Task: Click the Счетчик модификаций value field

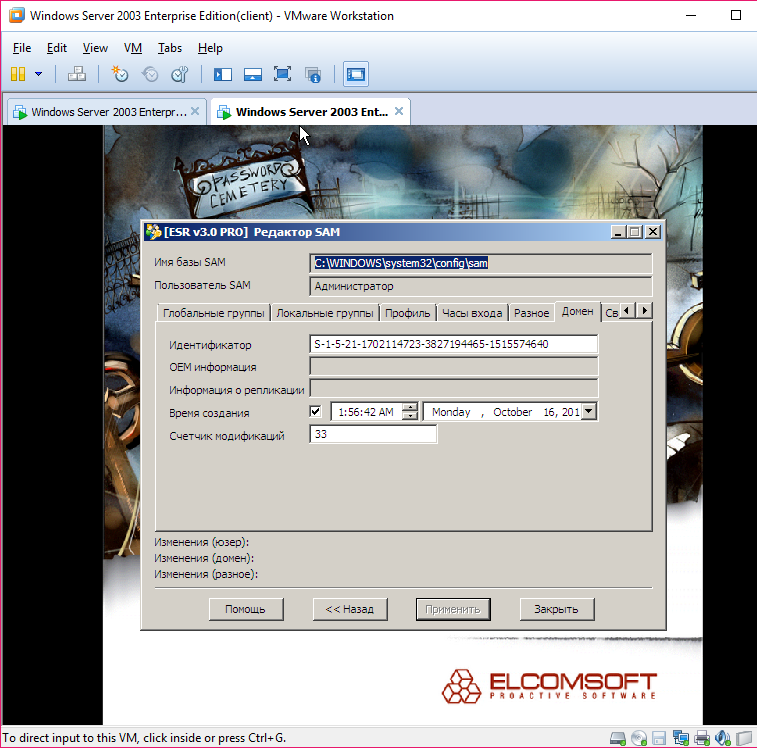Action: pyautogui.click(x=373, y=434)
